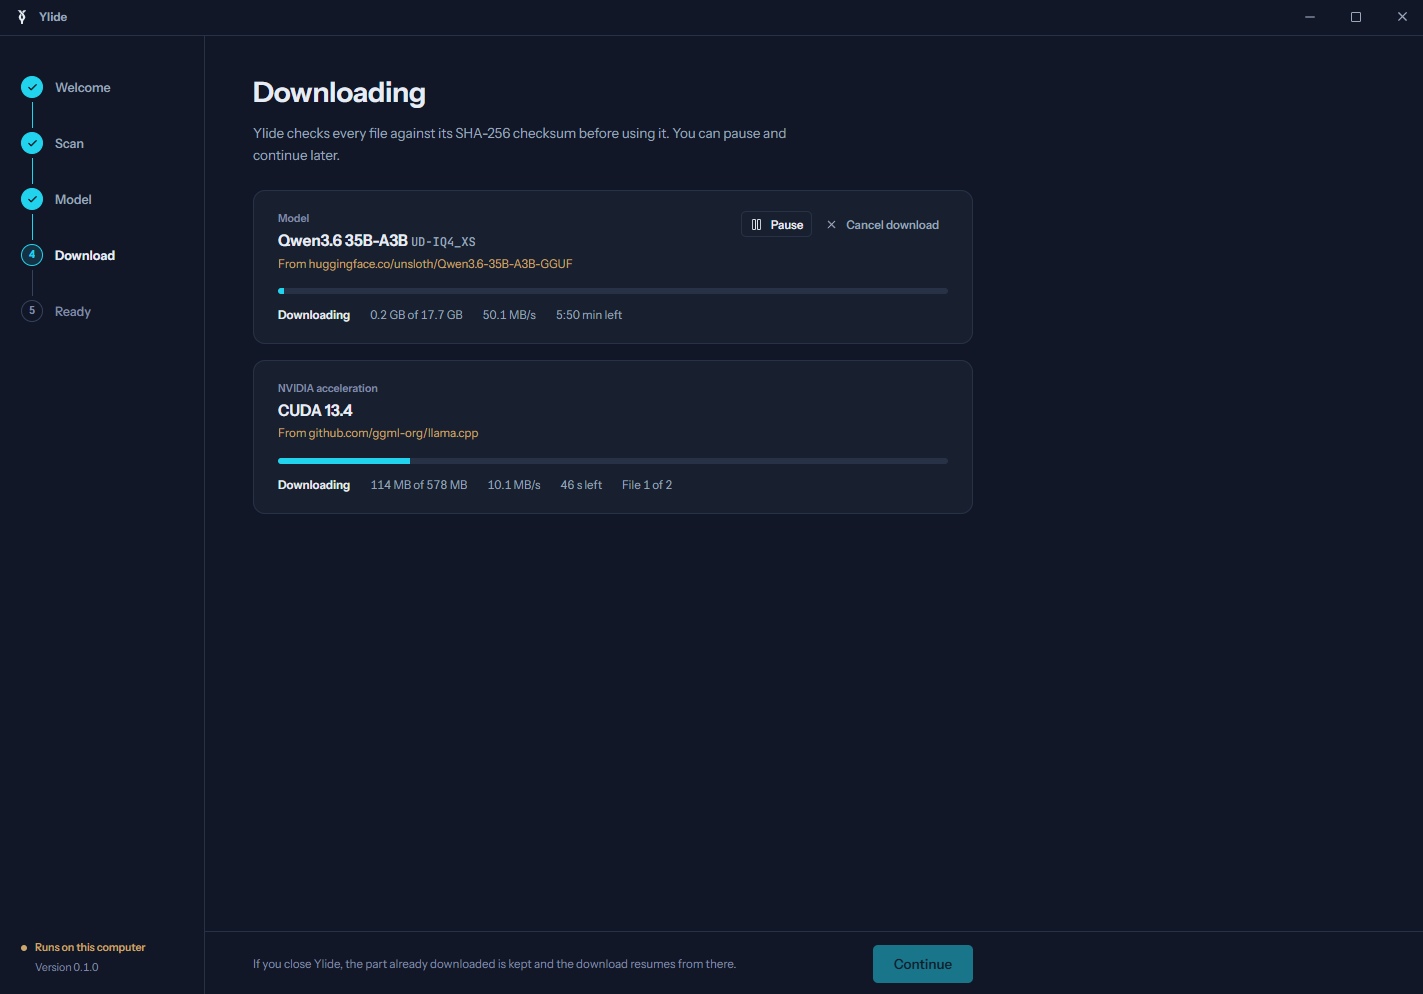Click the UD-IQ4_XS quantization tag
The height and width of the screenshot is (994, 1423).
coord(443,242)
